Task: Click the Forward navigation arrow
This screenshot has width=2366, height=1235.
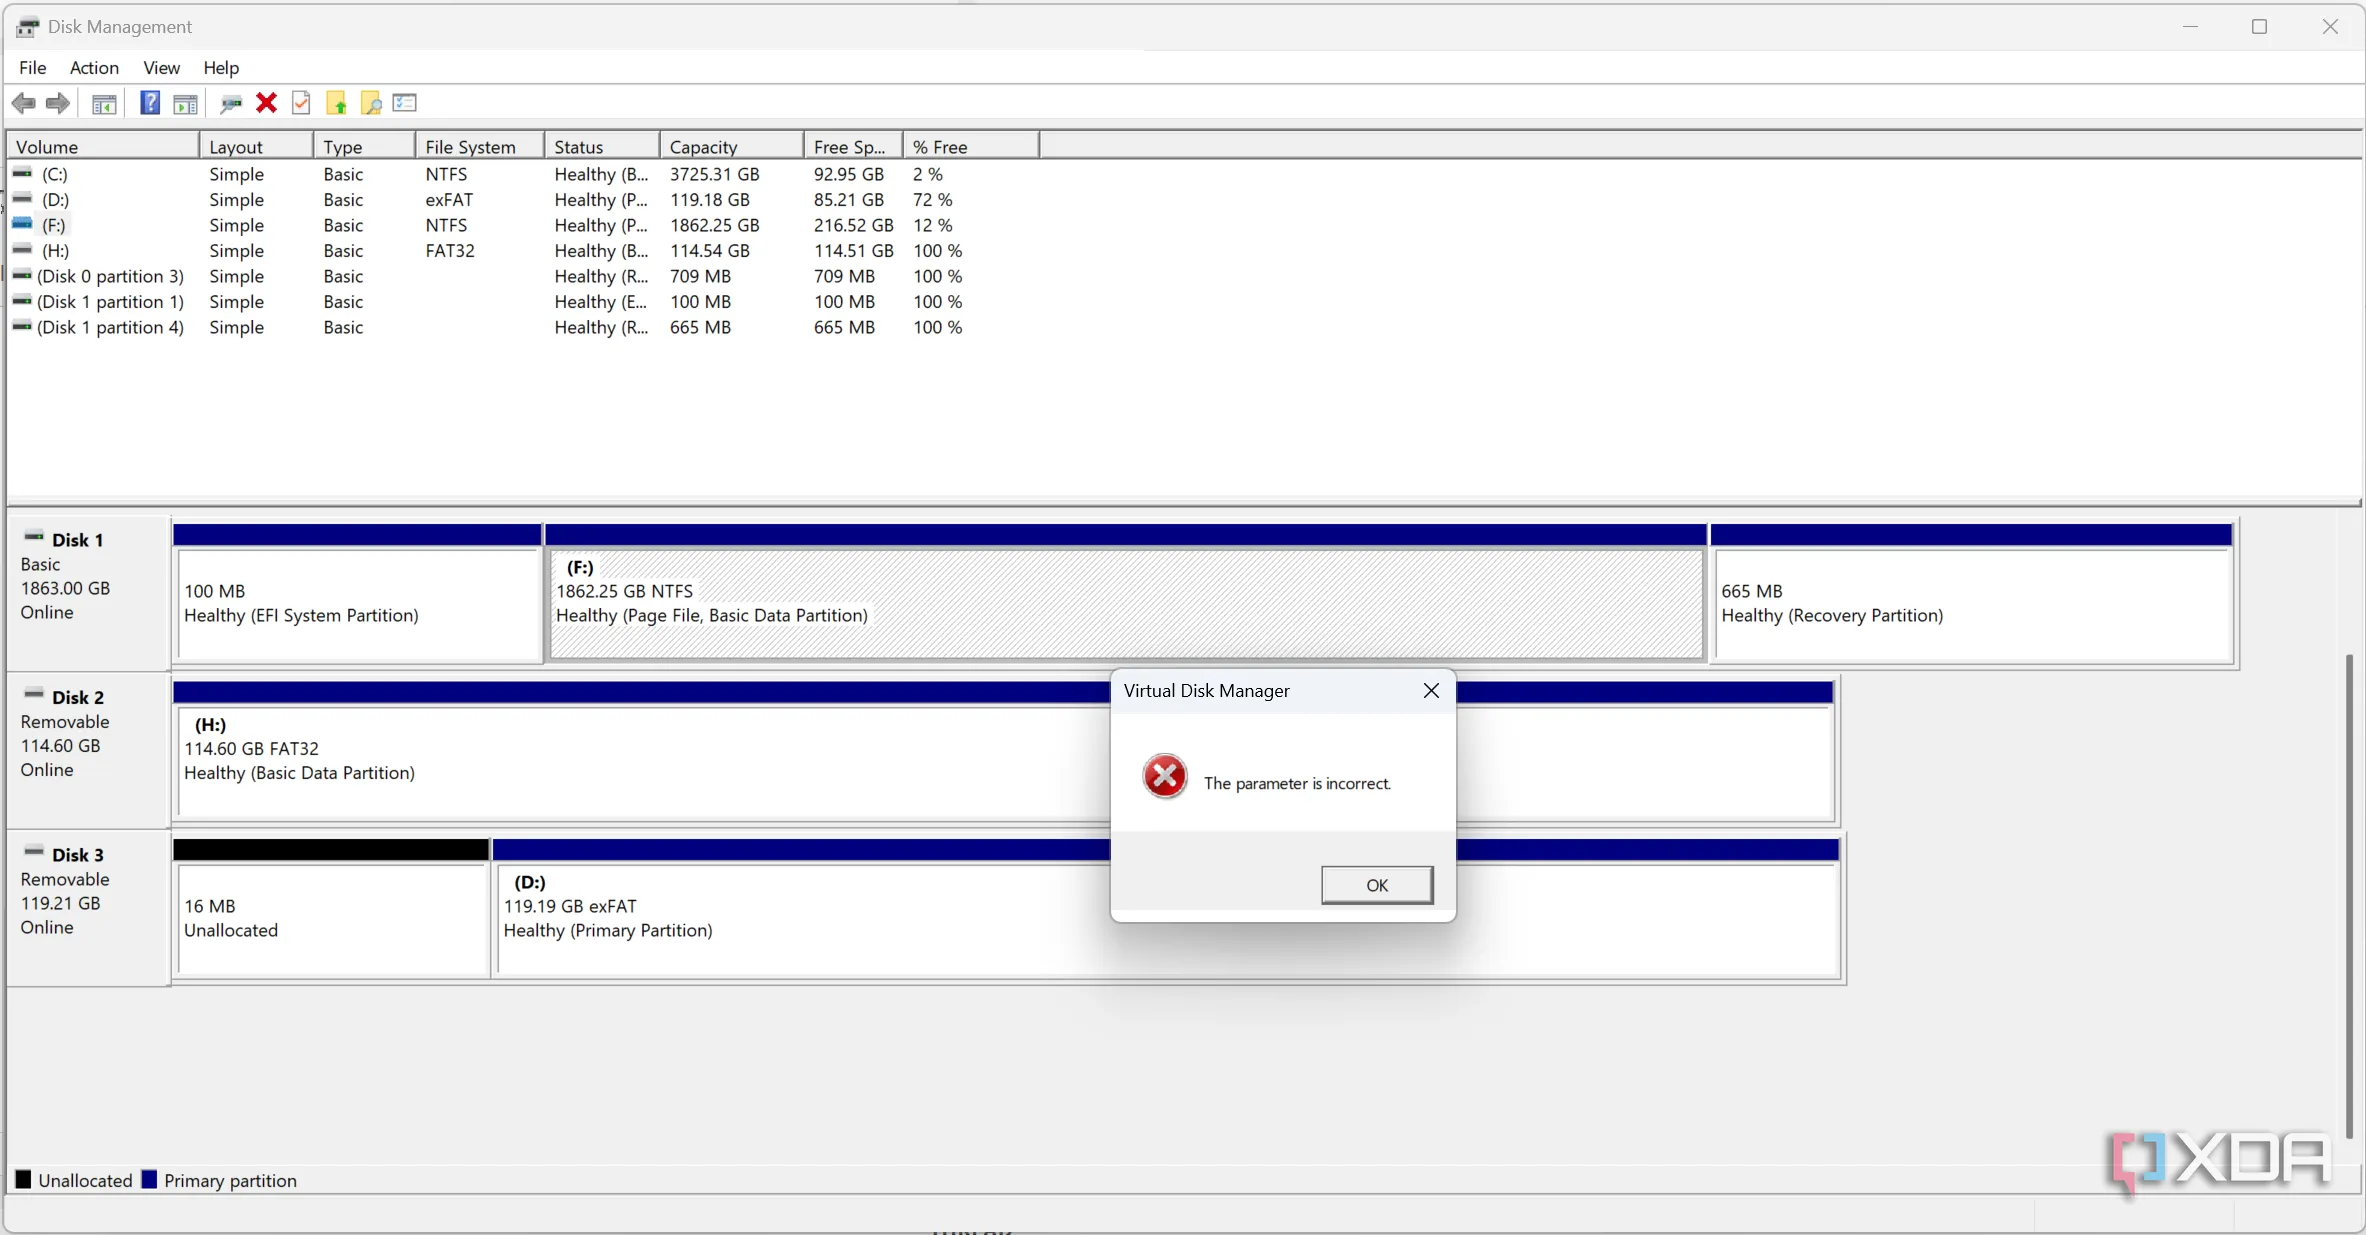Action: (x=57, y=103)
